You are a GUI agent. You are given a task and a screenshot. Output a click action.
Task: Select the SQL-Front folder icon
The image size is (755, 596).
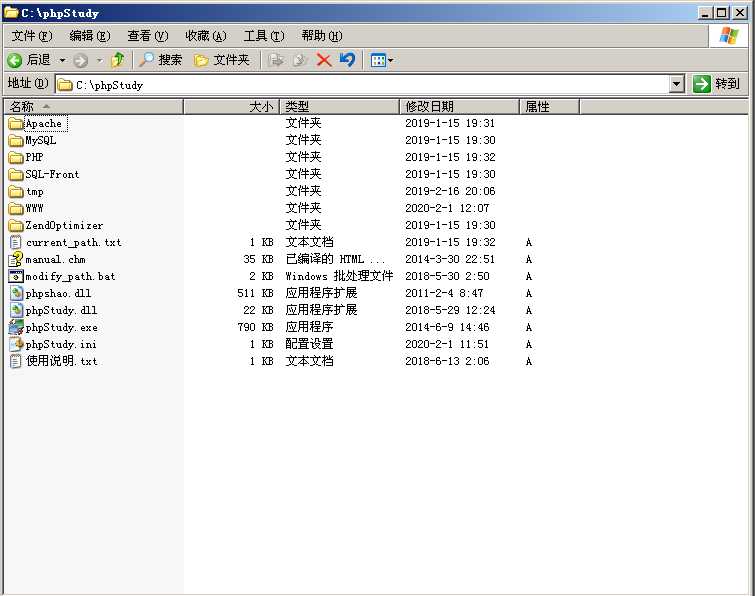pyautogui.click(x=16, y=174)
